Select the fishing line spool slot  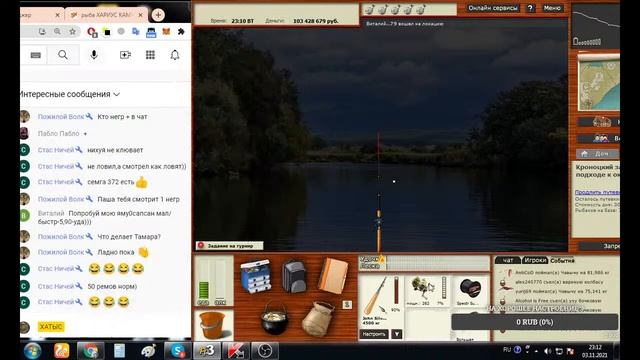[470, 290]
